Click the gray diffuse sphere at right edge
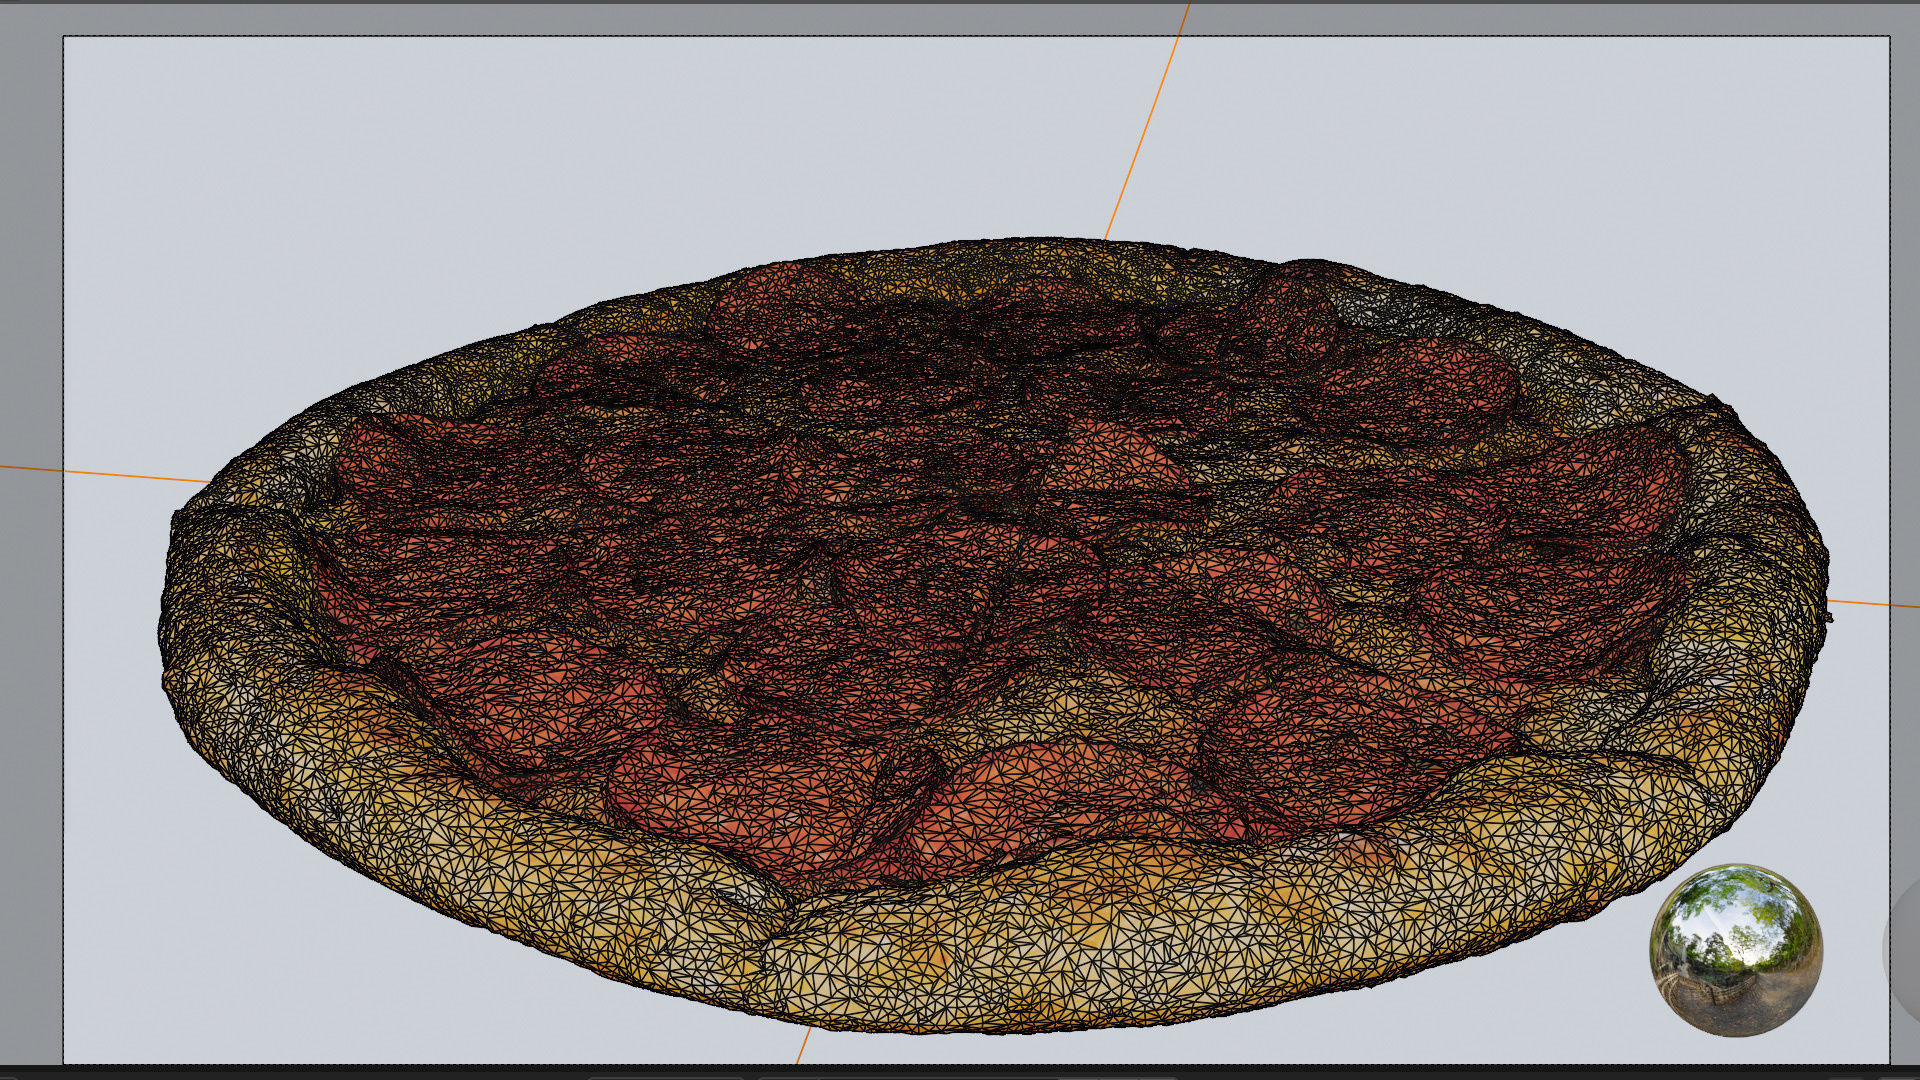Image resolution: width=1920 pixels, height=1080 pixels. point(1905,950)
